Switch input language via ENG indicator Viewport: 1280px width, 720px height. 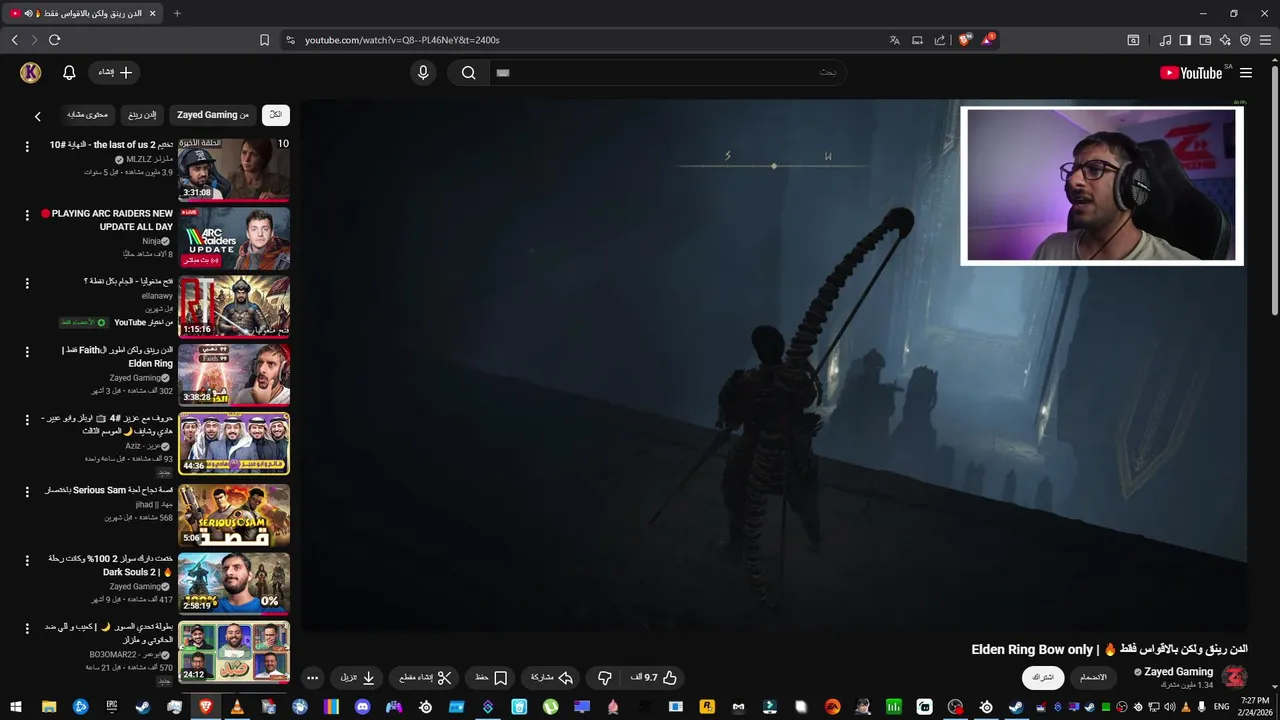coord(1221,707)
